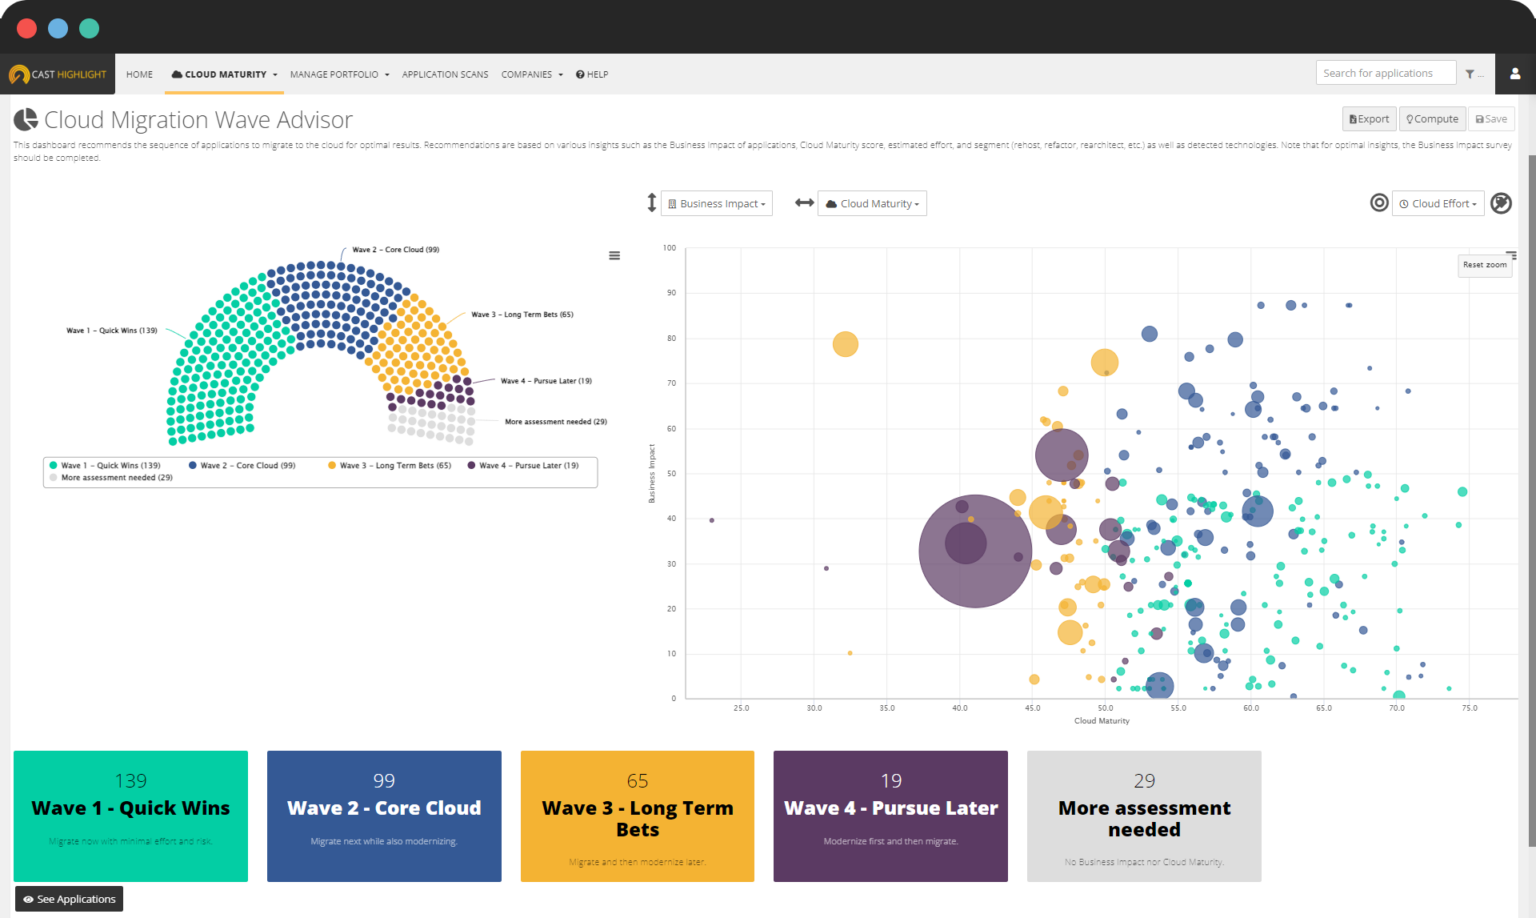Image resolution: width=1536 pixels, height=918 pixels.
Task: Expand the Cloud Maturity axis dropdown
Action: 872,204
